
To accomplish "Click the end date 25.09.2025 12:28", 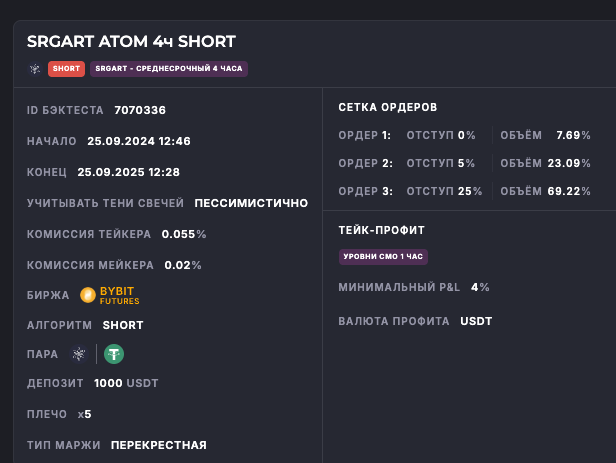I will click(x=128, y=172).
